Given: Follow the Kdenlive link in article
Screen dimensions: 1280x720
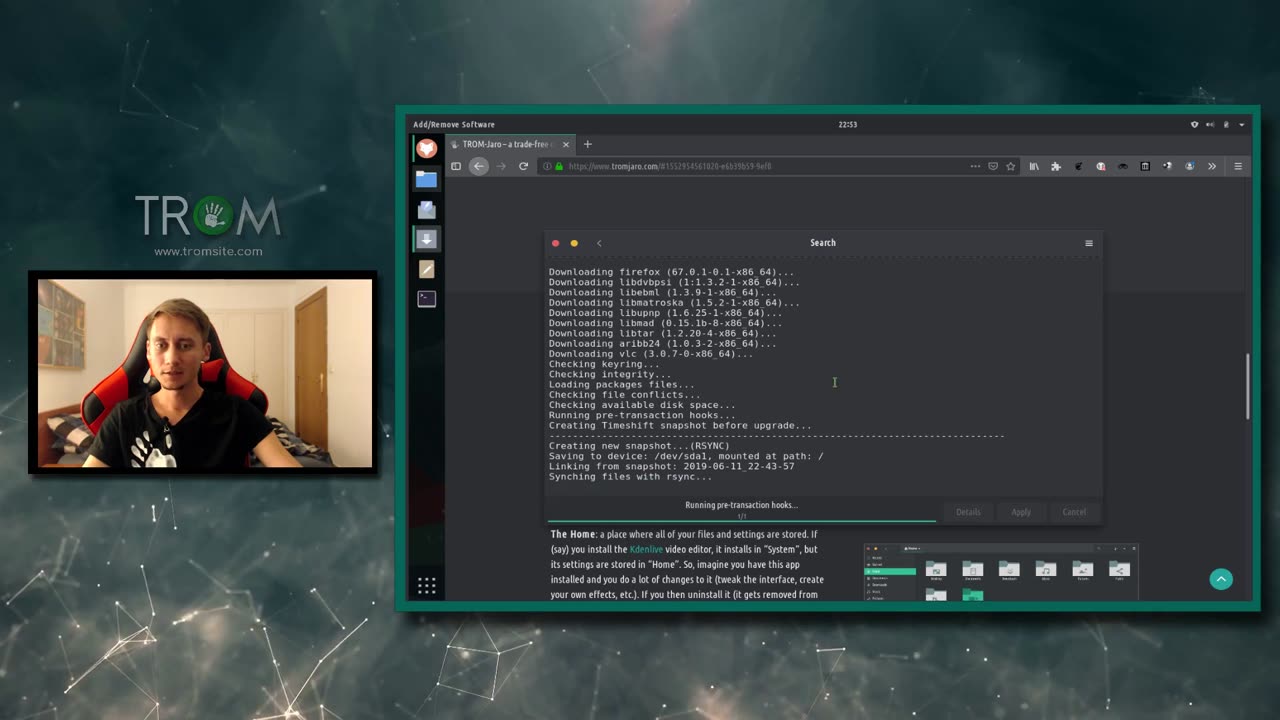Looking at the screenshot, I should point(646,550).
